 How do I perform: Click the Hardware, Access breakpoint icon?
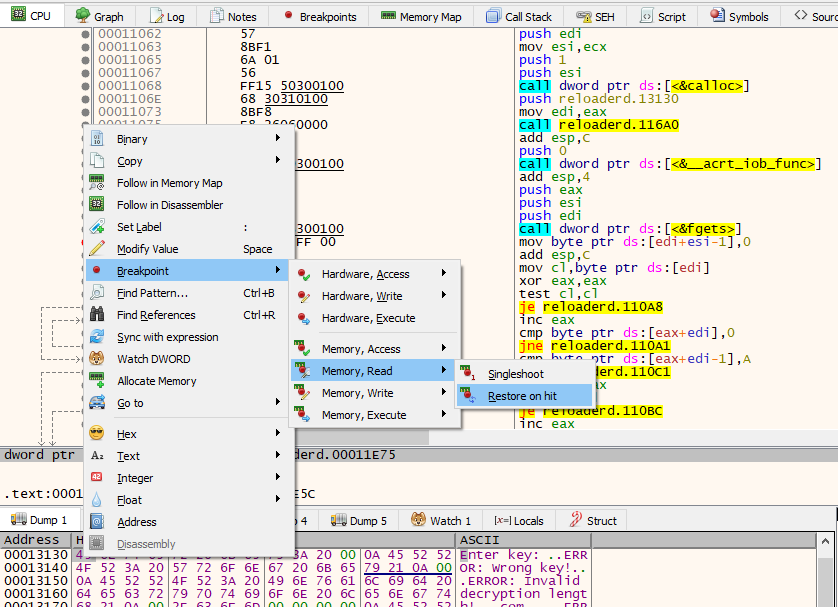pyautogui.click(x=303, y=274)
